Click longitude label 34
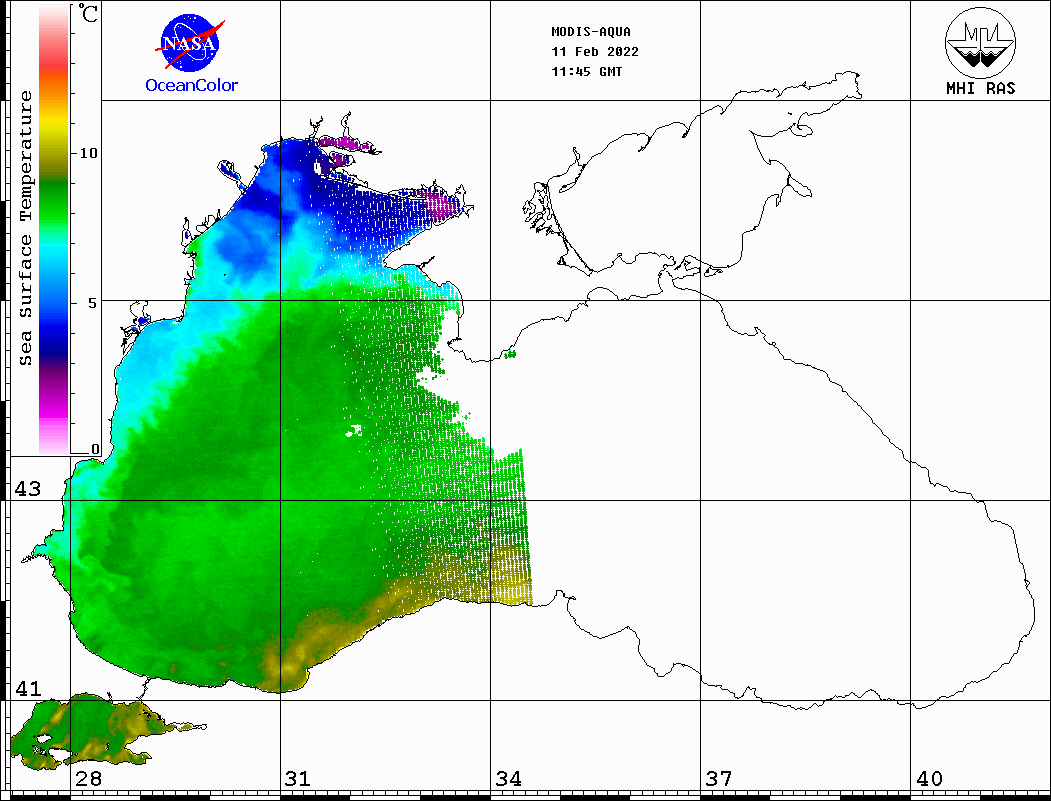The height and width of the screenshot is (801, 1051). 508,778
